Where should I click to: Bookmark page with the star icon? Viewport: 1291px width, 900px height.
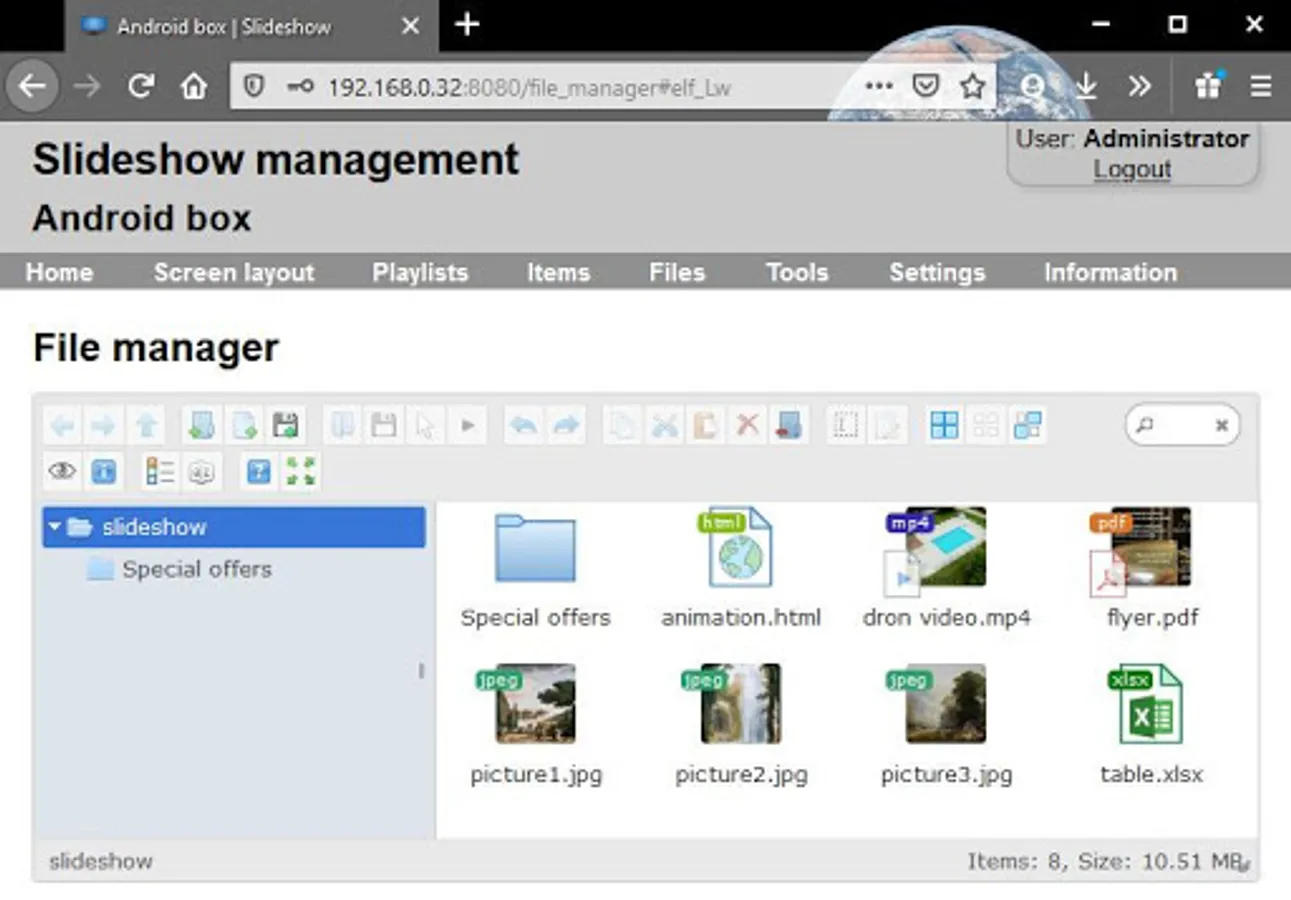(972, 87)
